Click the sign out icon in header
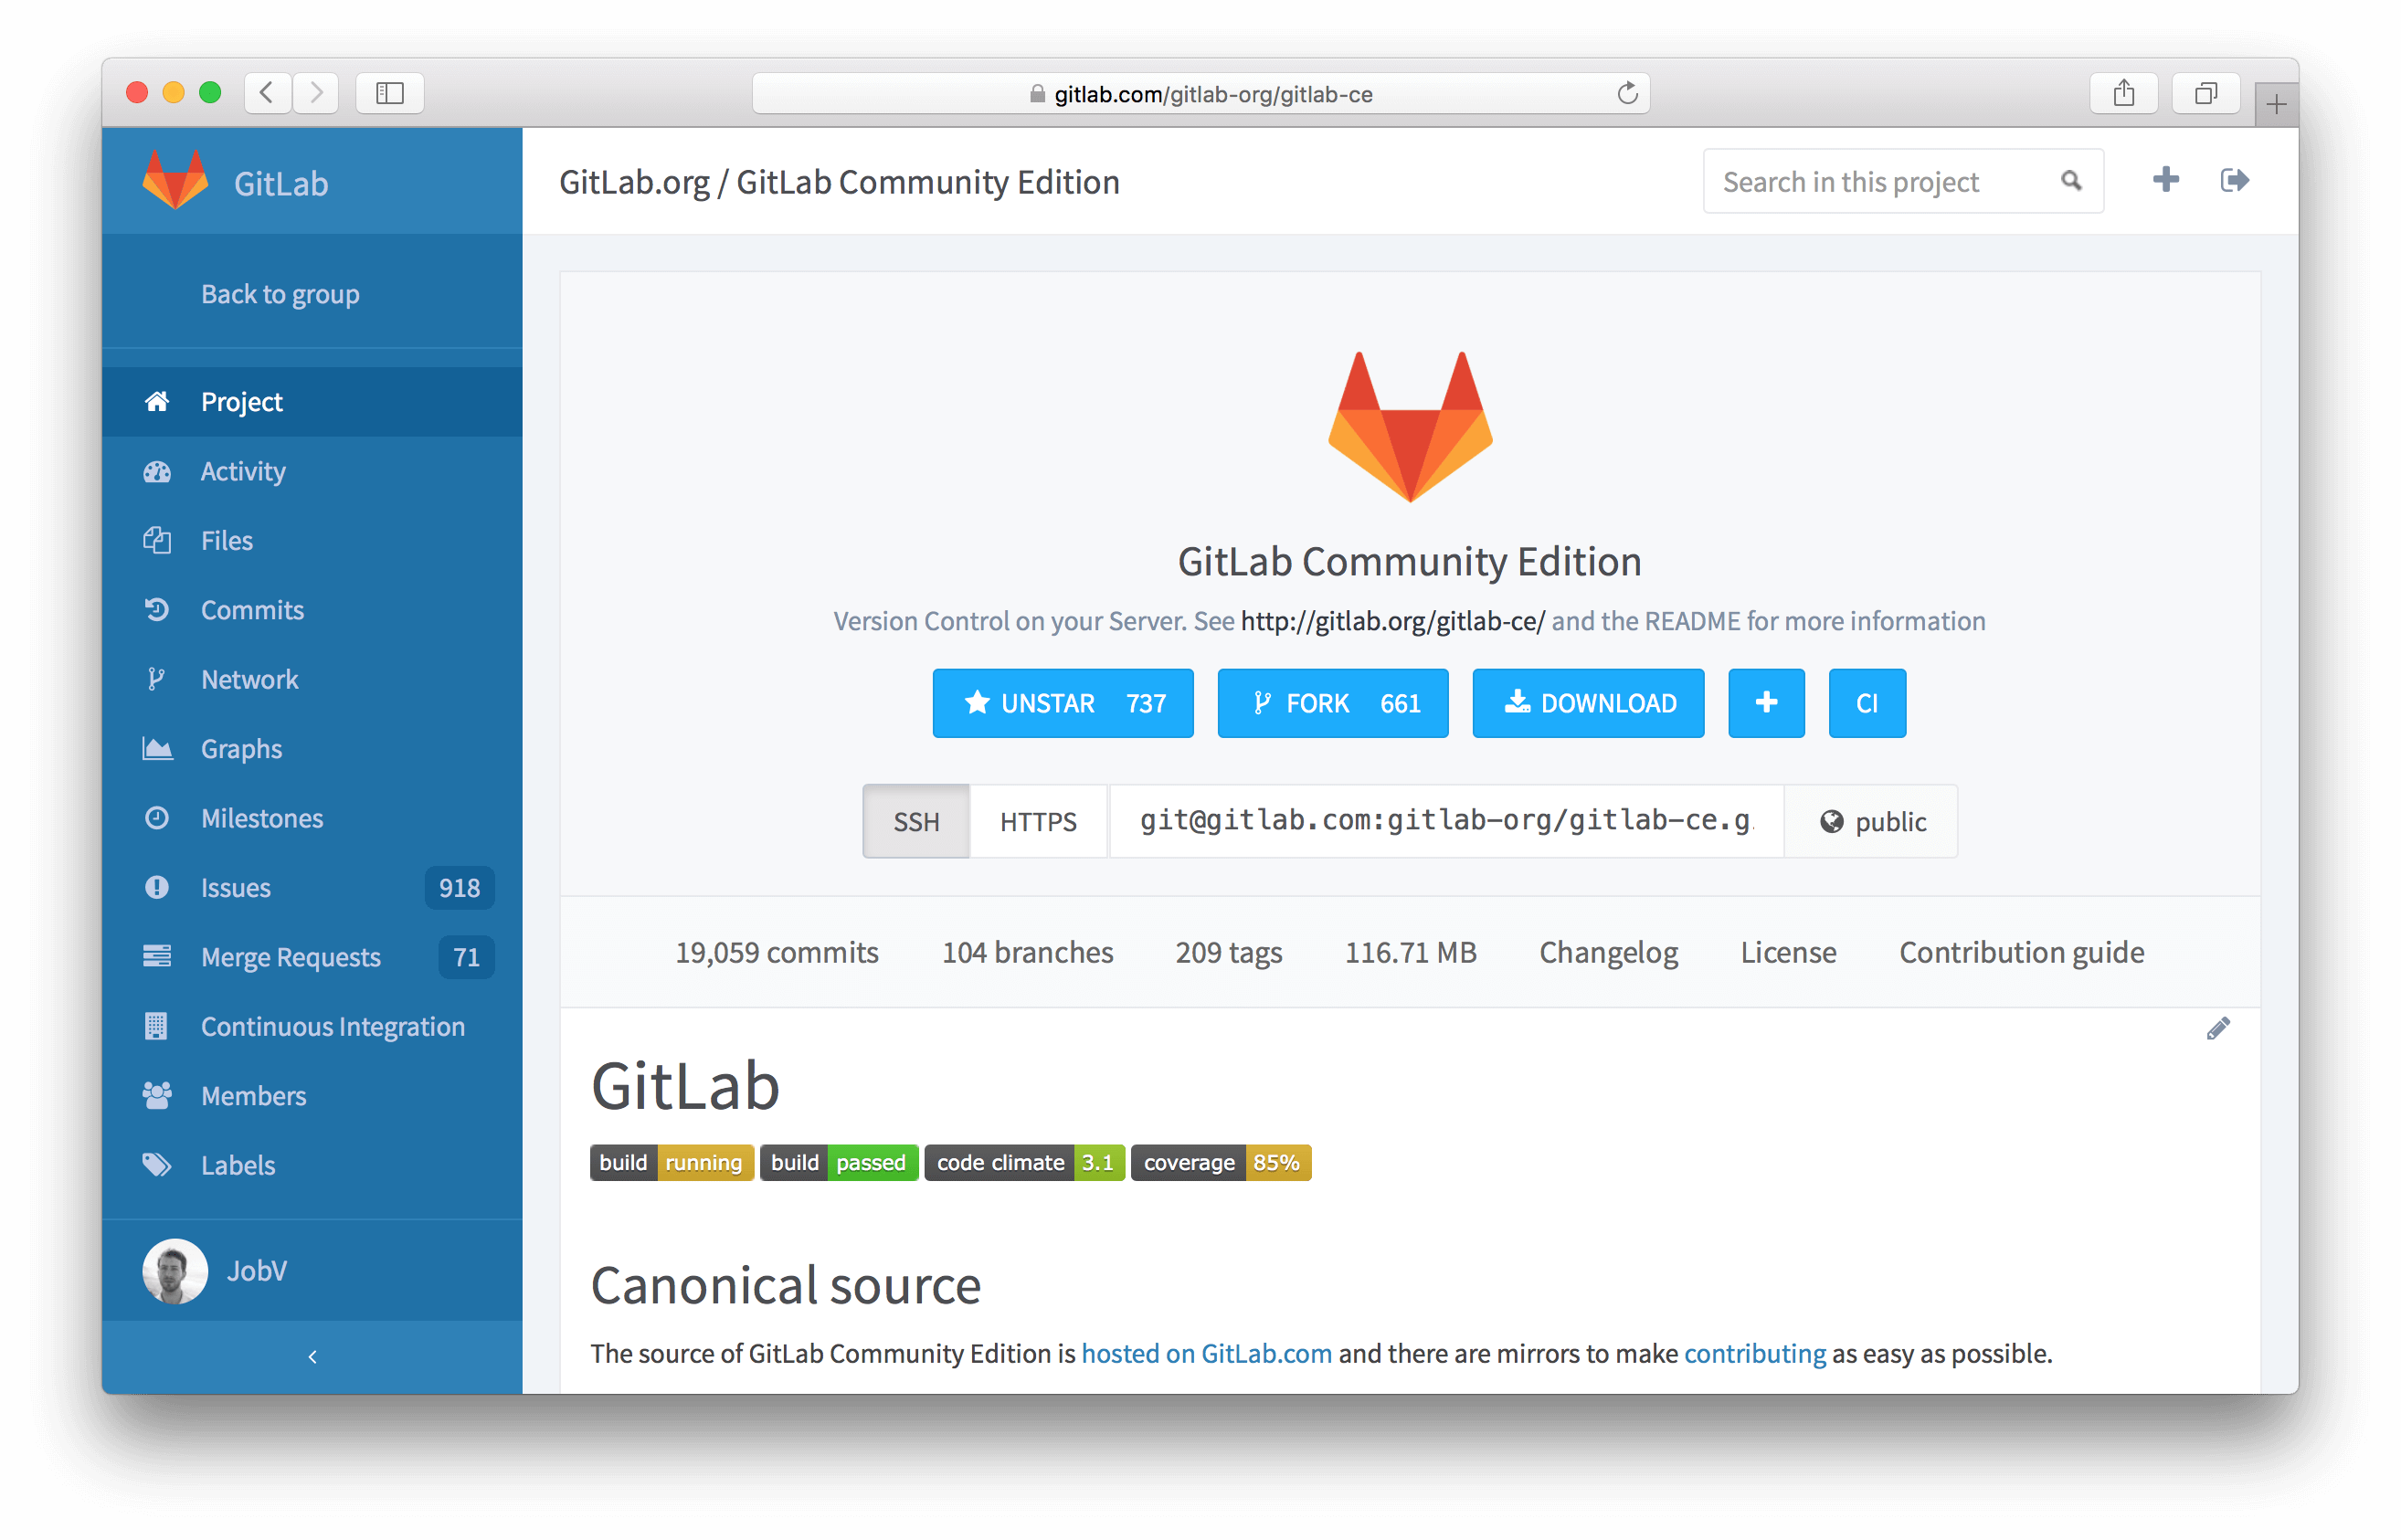 pos(2235,180)
